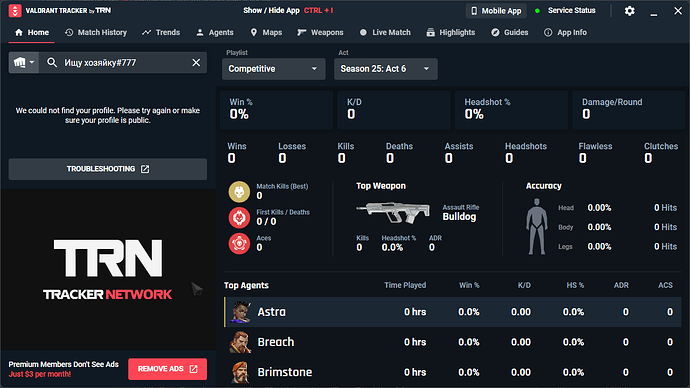Go to the Home tab
The width and height of the screenshot is (690, 388).
click(x=32, y=33)
